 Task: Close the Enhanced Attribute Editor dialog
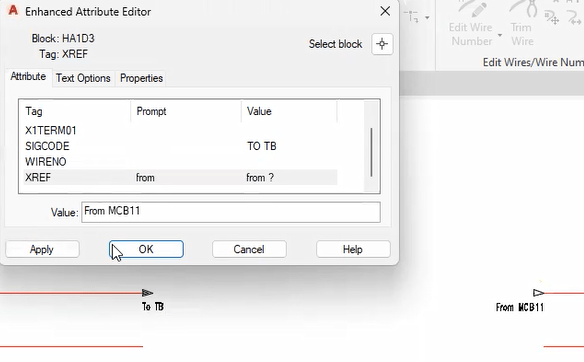tap(385, 11)
